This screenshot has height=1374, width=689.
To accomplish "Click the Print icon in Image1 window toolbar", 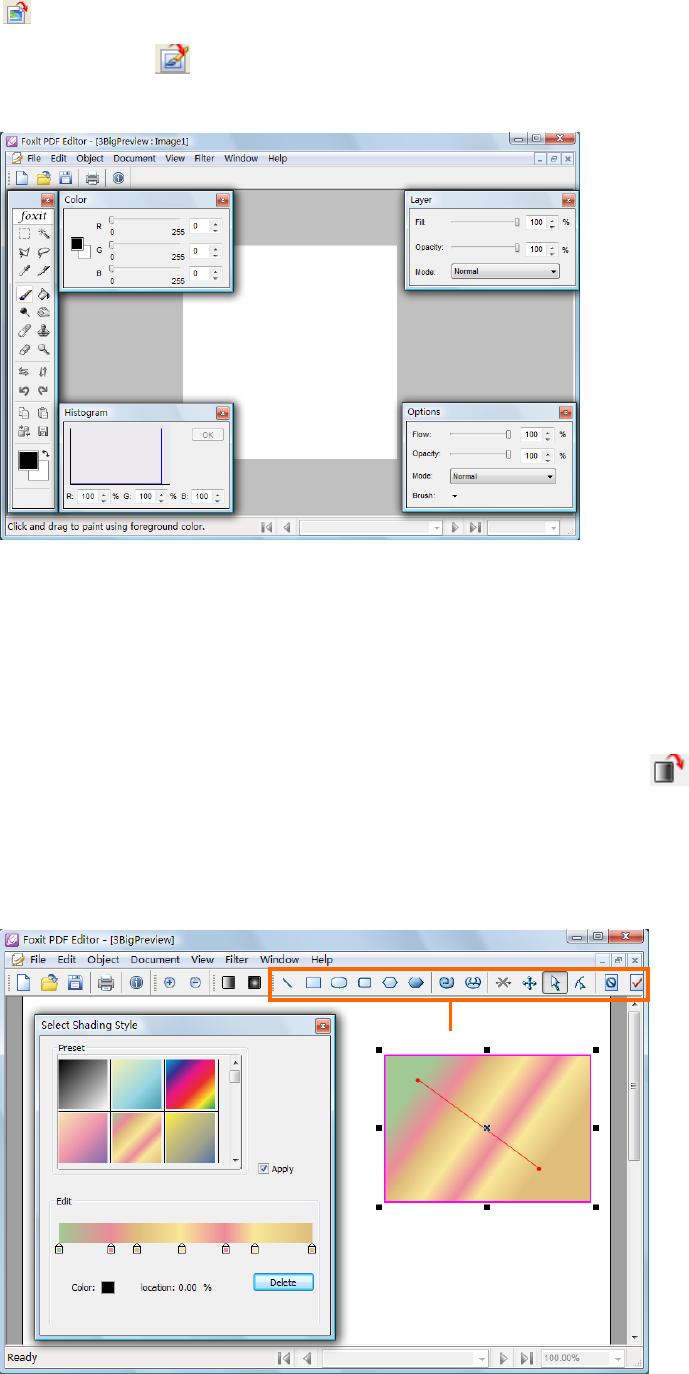I will coord(92,179).
